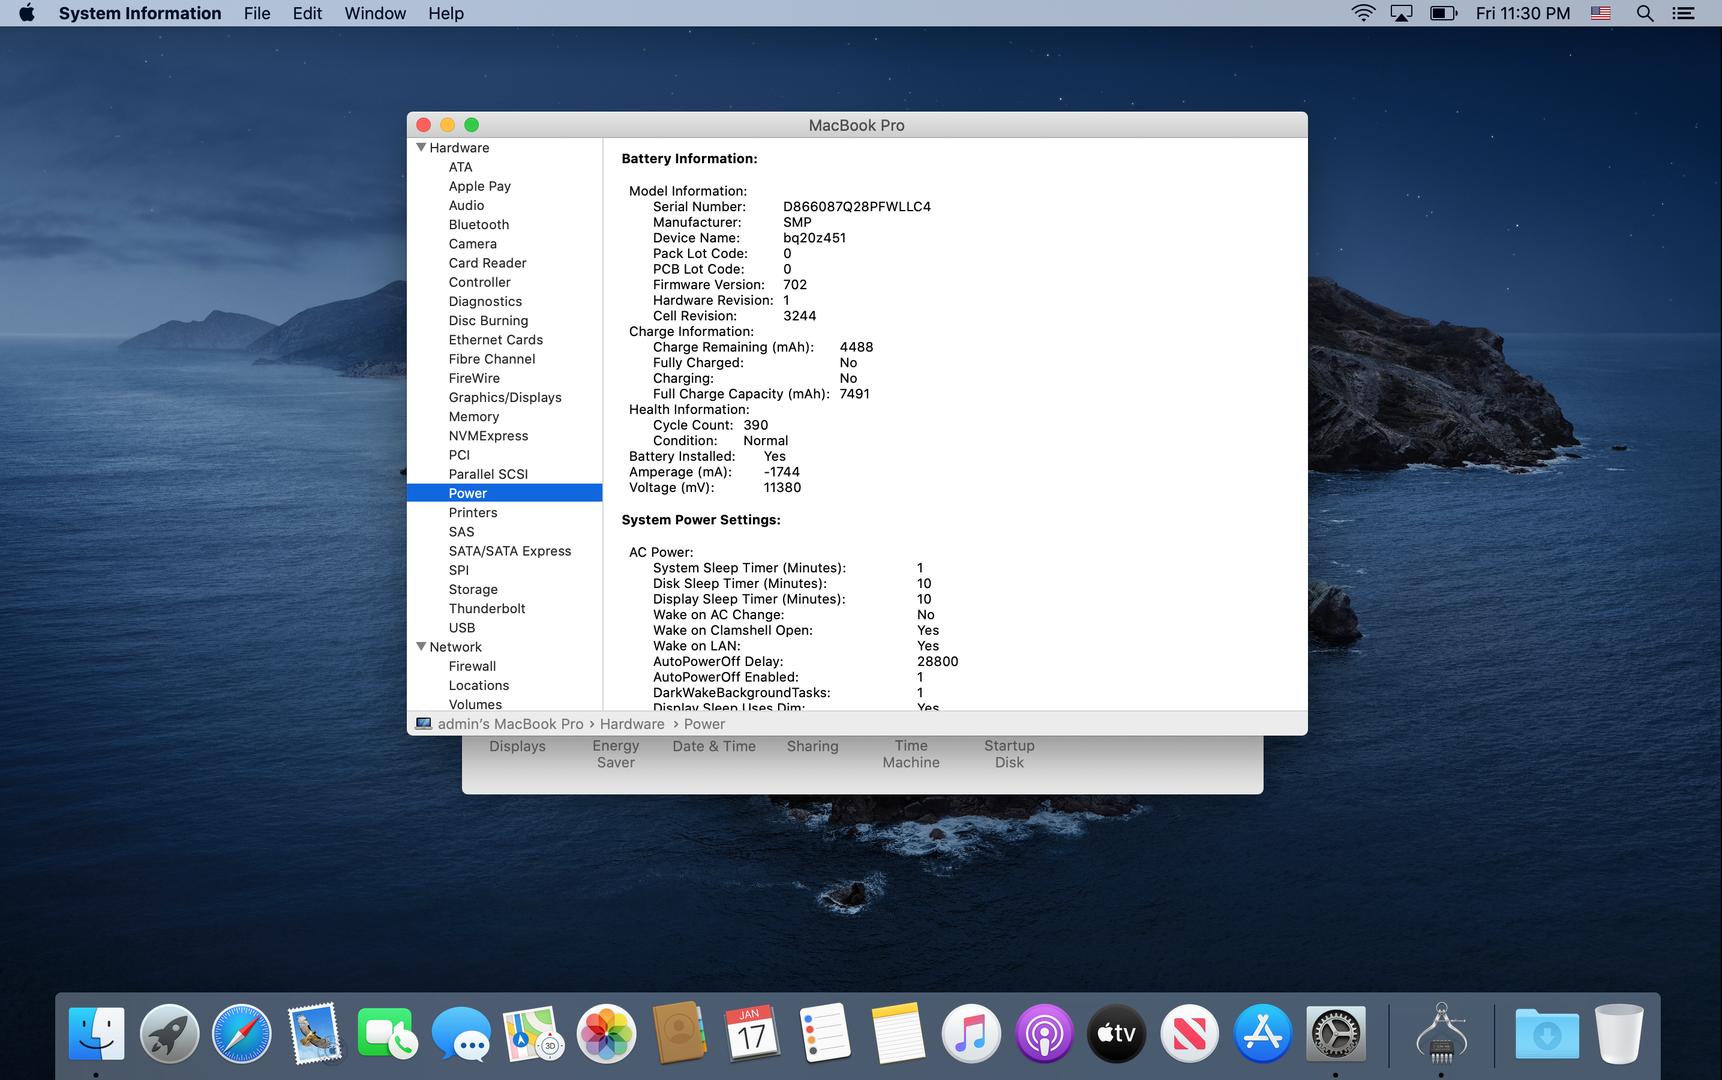
Task: Open the Trash in the Dock
Action: 1619,1033
